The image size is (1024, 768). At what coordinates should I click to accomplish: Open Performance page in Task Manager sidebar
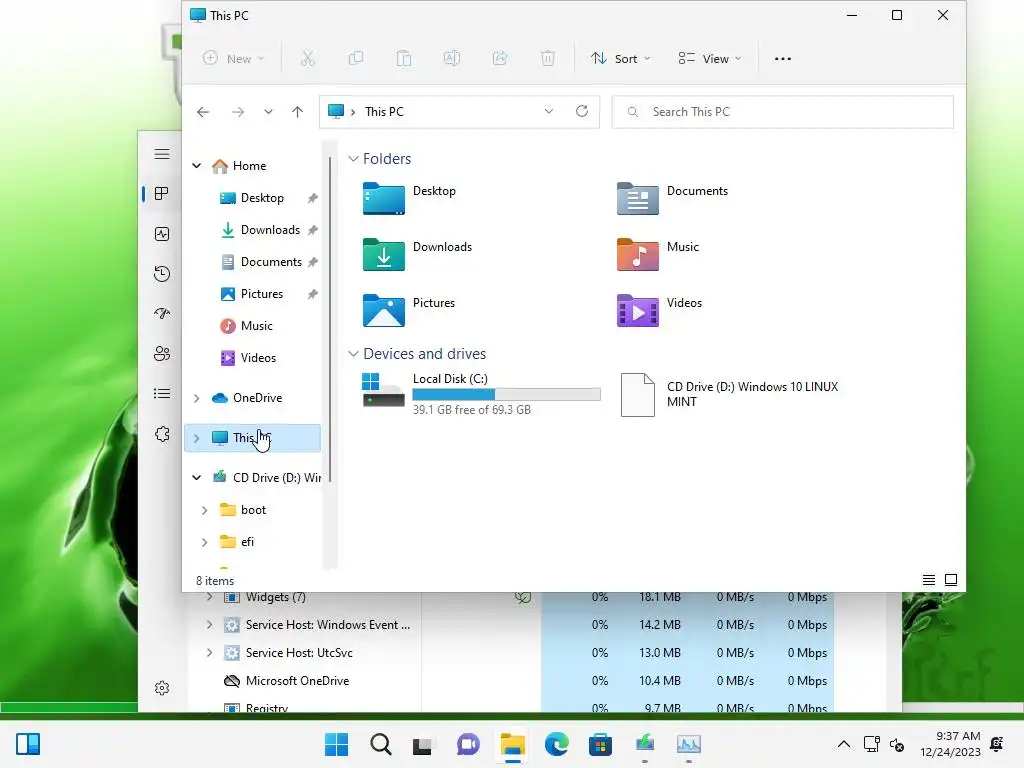[162, 234]
